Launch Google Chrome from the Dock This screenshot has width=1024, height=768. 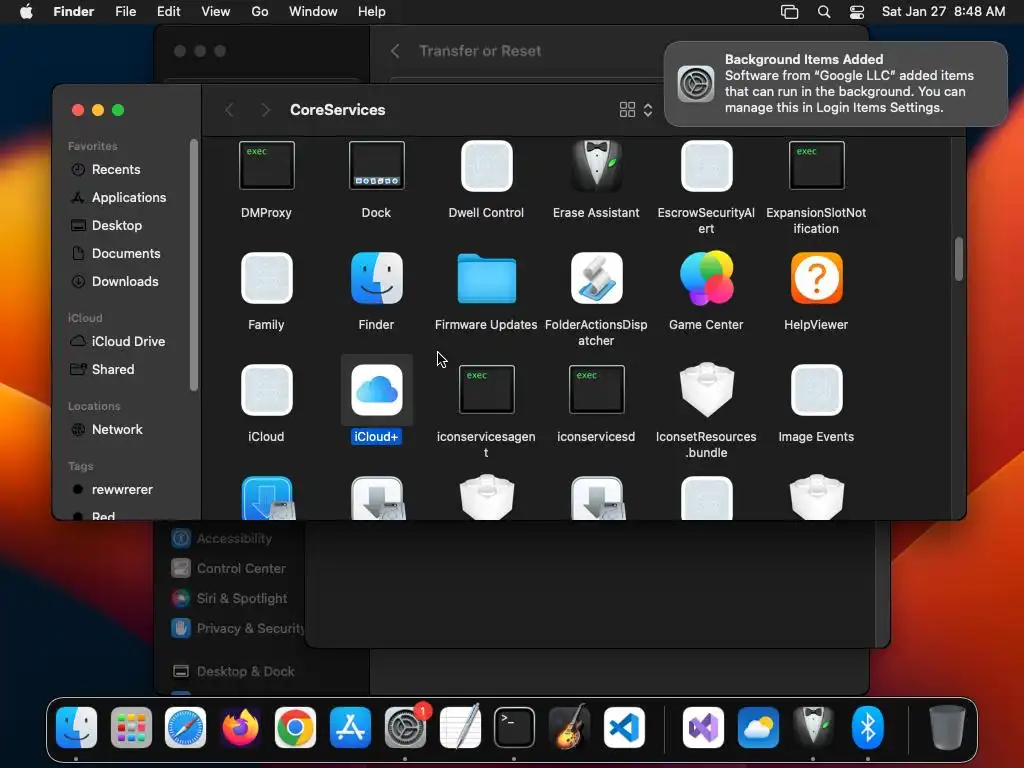point(295,727)
